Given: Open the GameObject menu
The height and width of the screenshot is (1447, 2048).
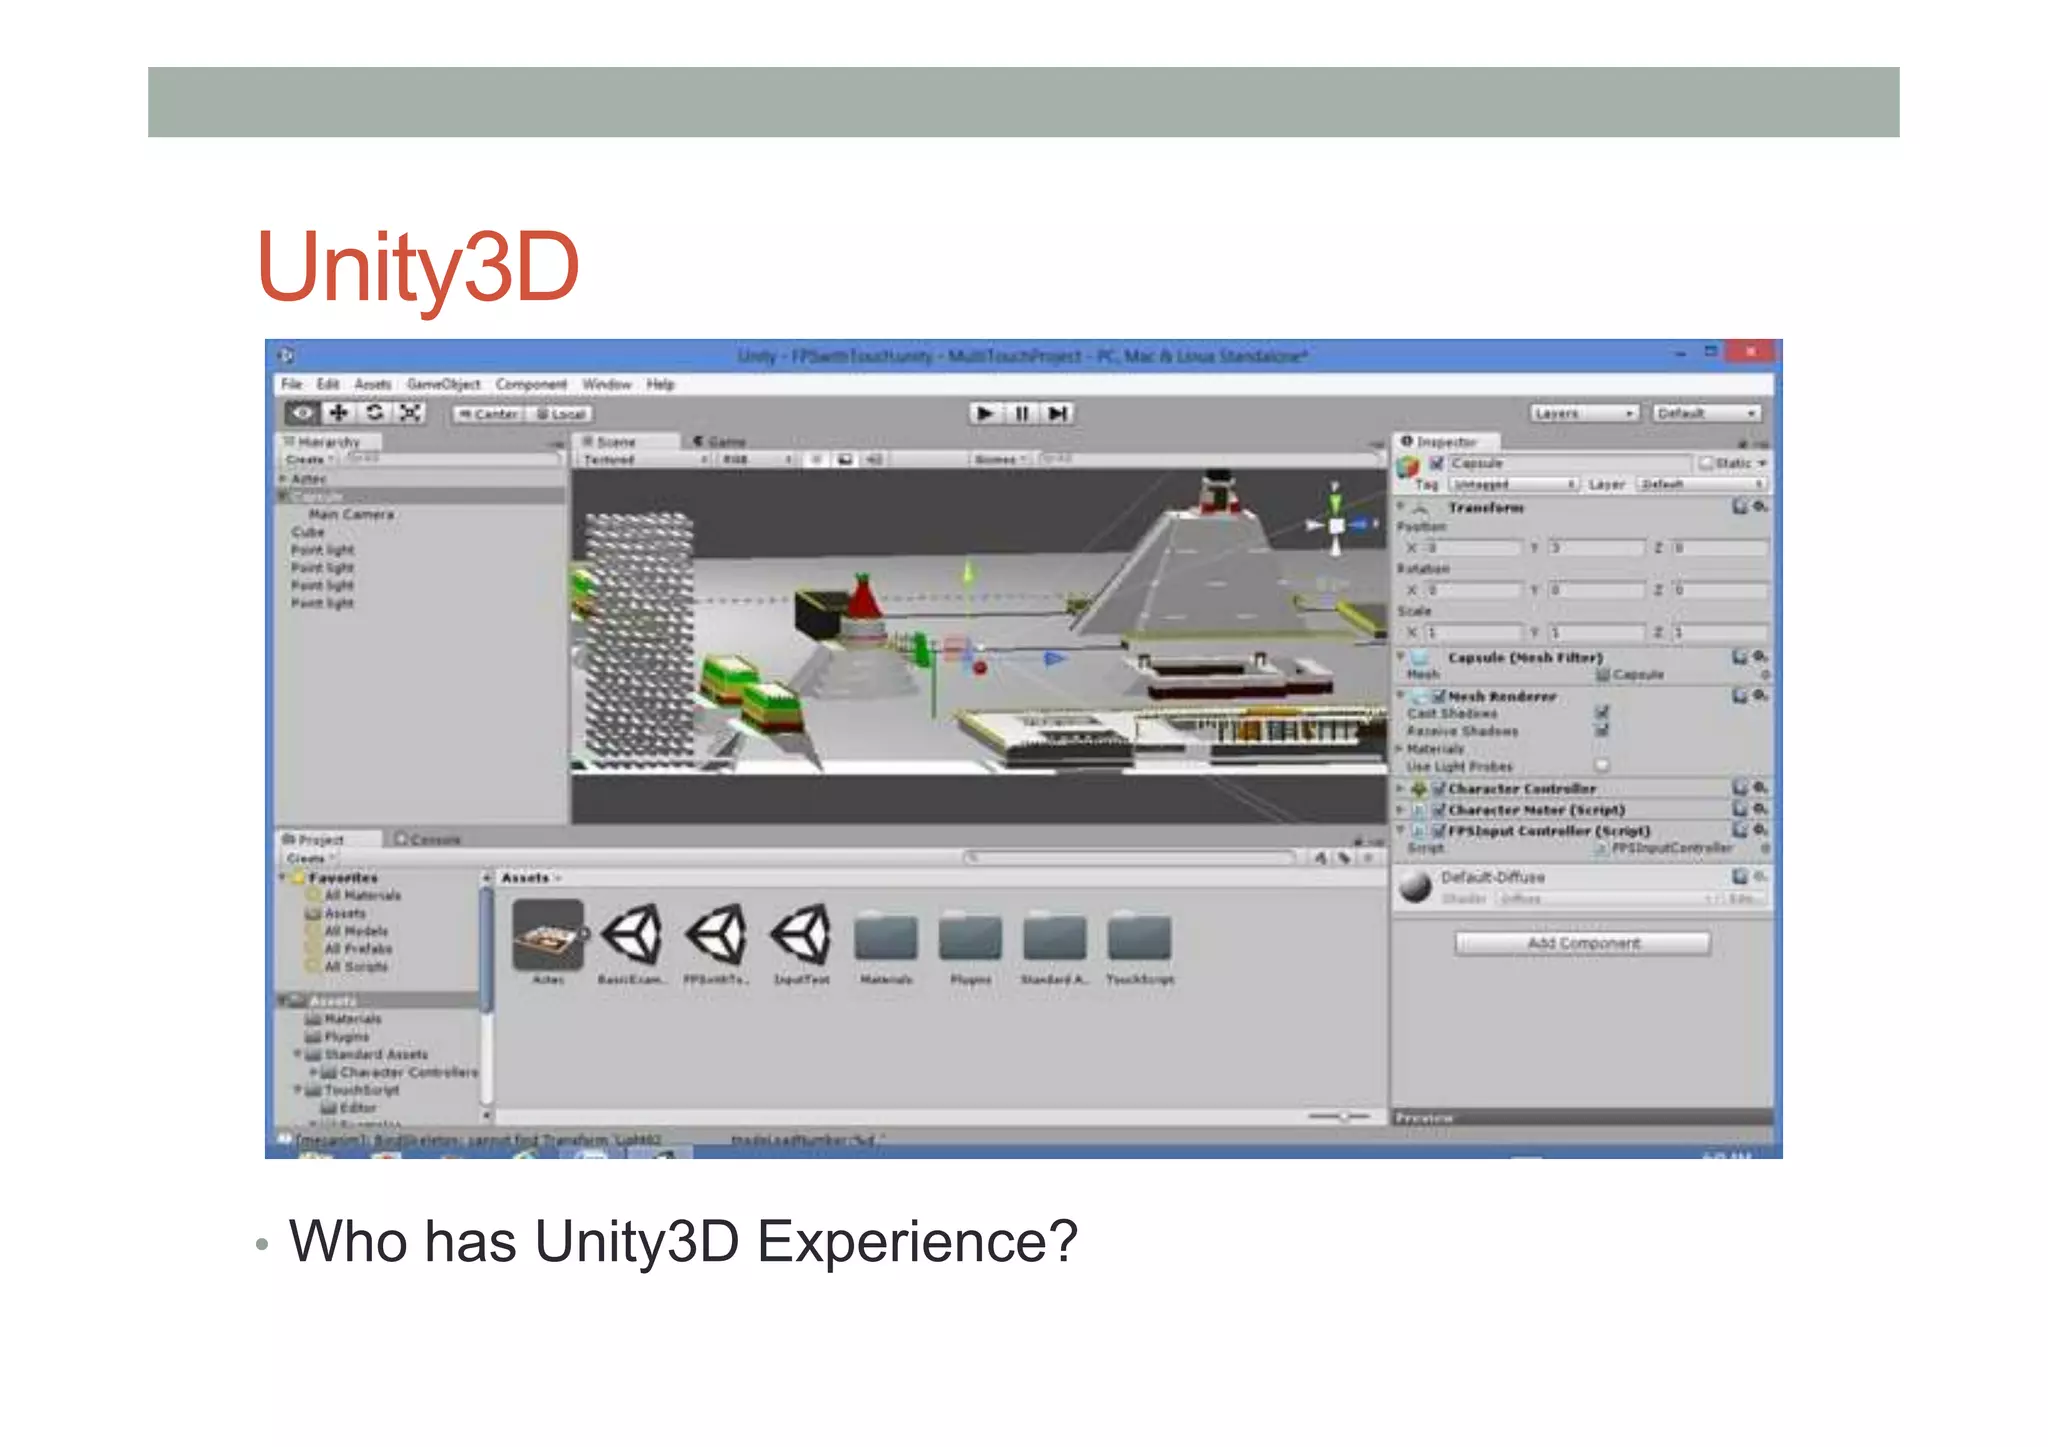Looking at the screenshot, I should pos(443,384).
